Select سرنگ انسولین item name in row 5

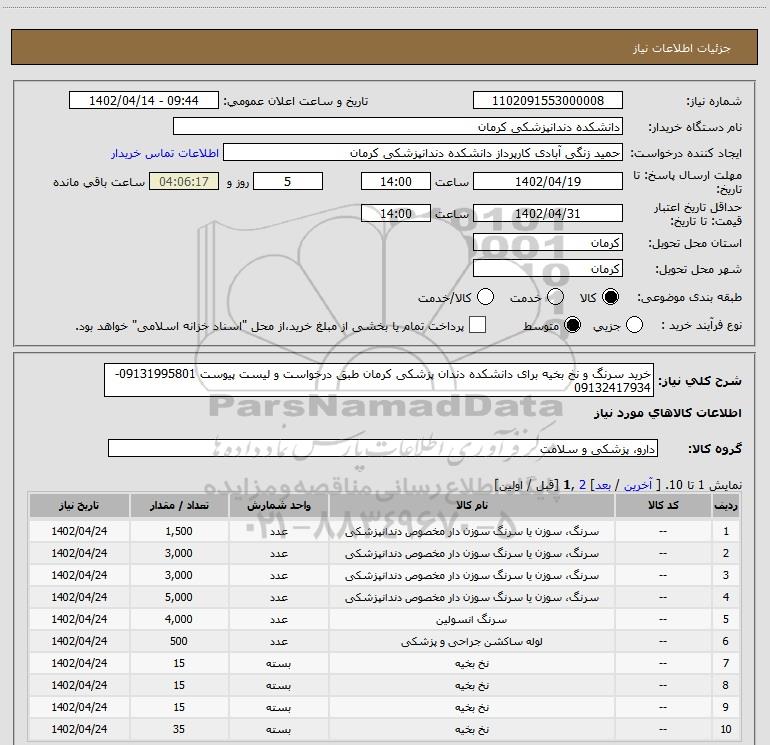click(471, 619)
